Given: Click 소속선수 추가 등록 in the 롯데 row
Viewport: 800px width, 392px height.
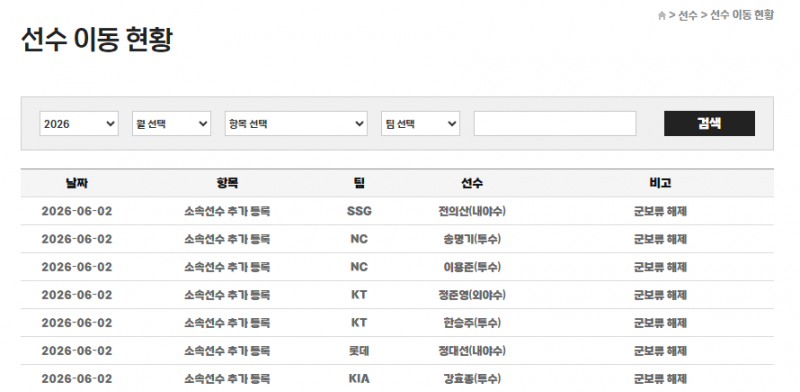Looking at the screenshot, I should [227, 351].
